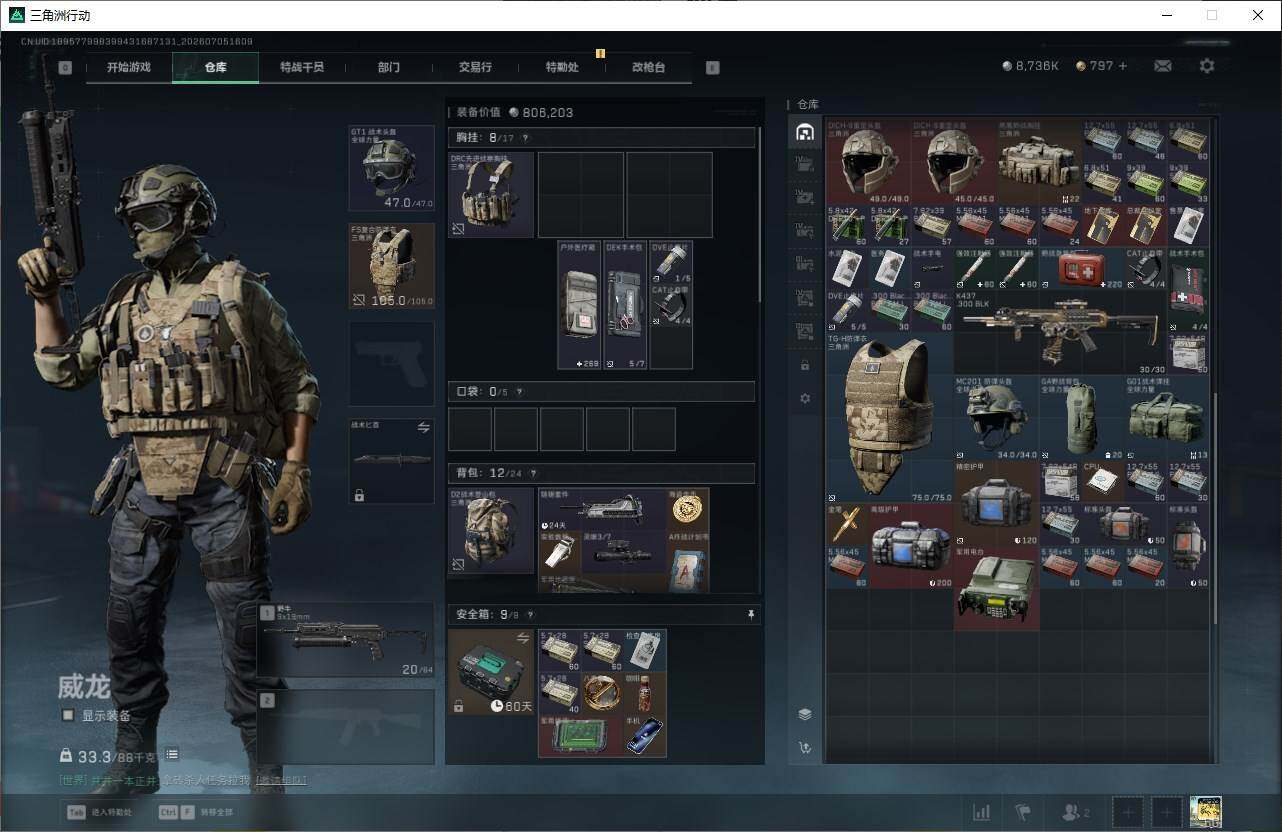Click the flag icon in bottom bar
Screen dimensions: 1282x832
[1023, 812]
